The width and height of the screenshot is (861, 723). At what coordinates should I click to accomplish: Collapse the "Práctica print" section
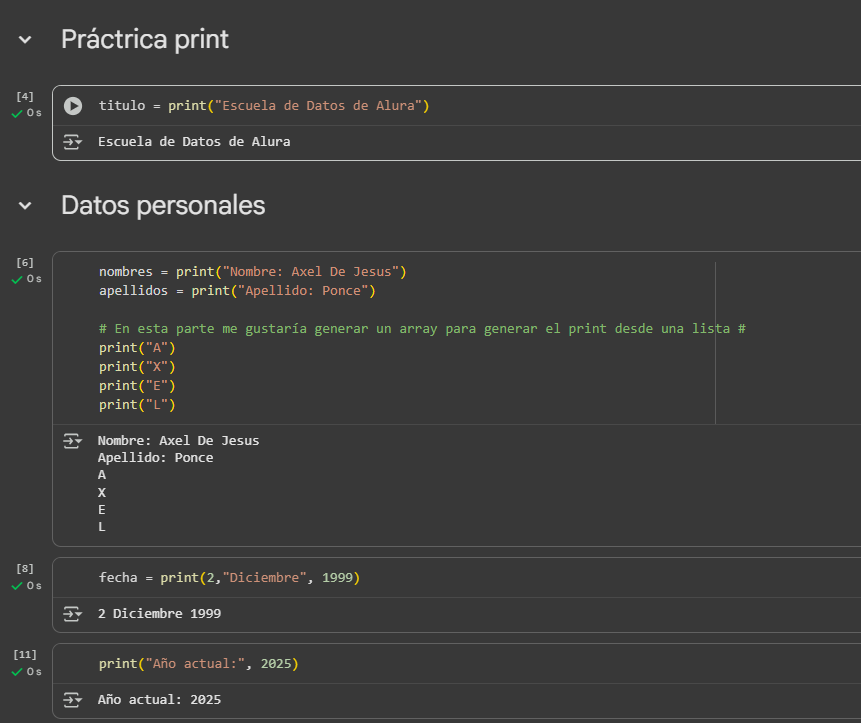coord(25,40)
